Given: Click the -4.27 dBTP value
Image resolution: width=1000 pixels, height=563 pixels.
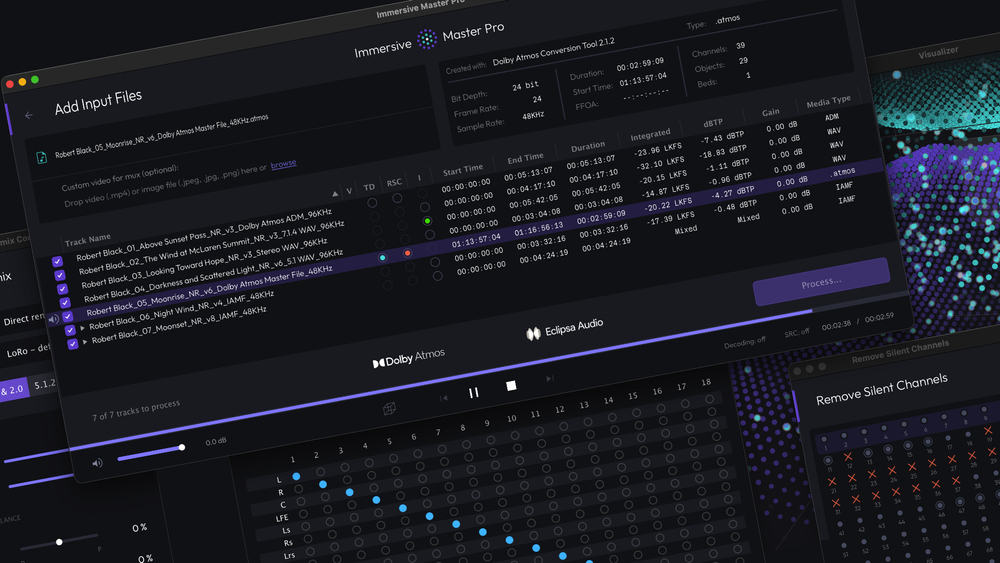Looking at the screenshot, I should (732, 193).
